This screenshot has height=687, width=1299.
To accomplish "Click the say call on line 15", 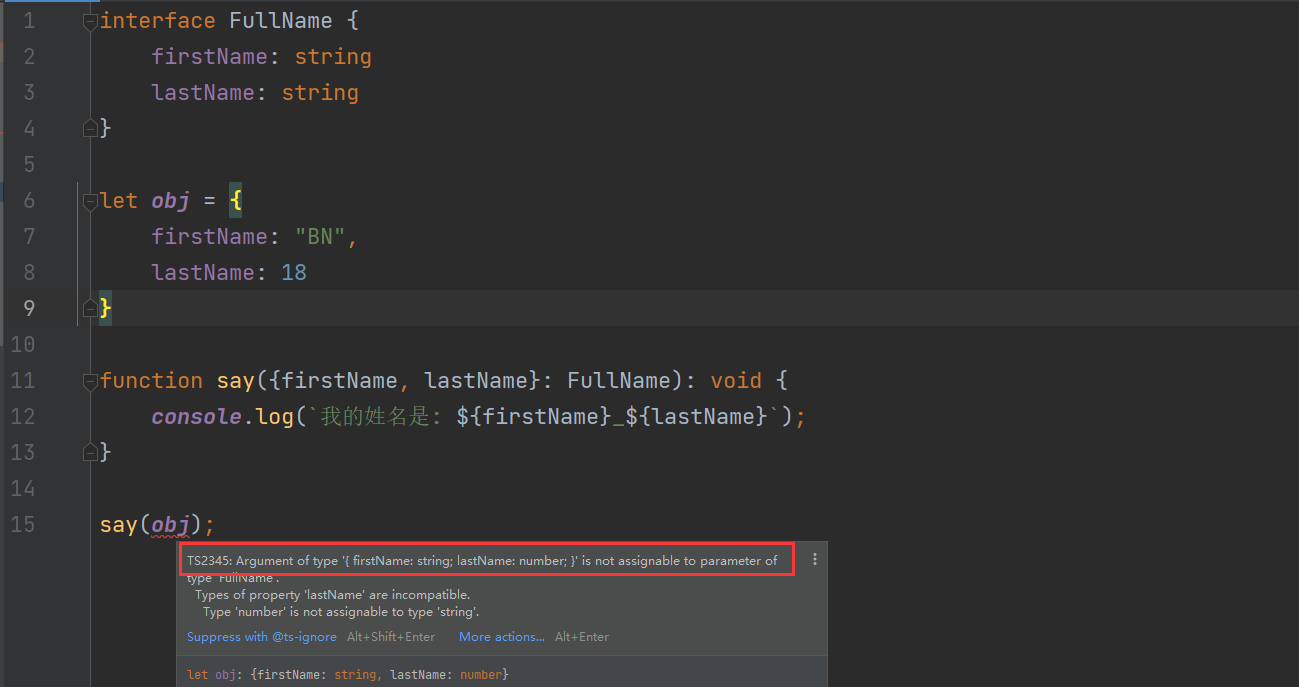I will pos(119,524).
